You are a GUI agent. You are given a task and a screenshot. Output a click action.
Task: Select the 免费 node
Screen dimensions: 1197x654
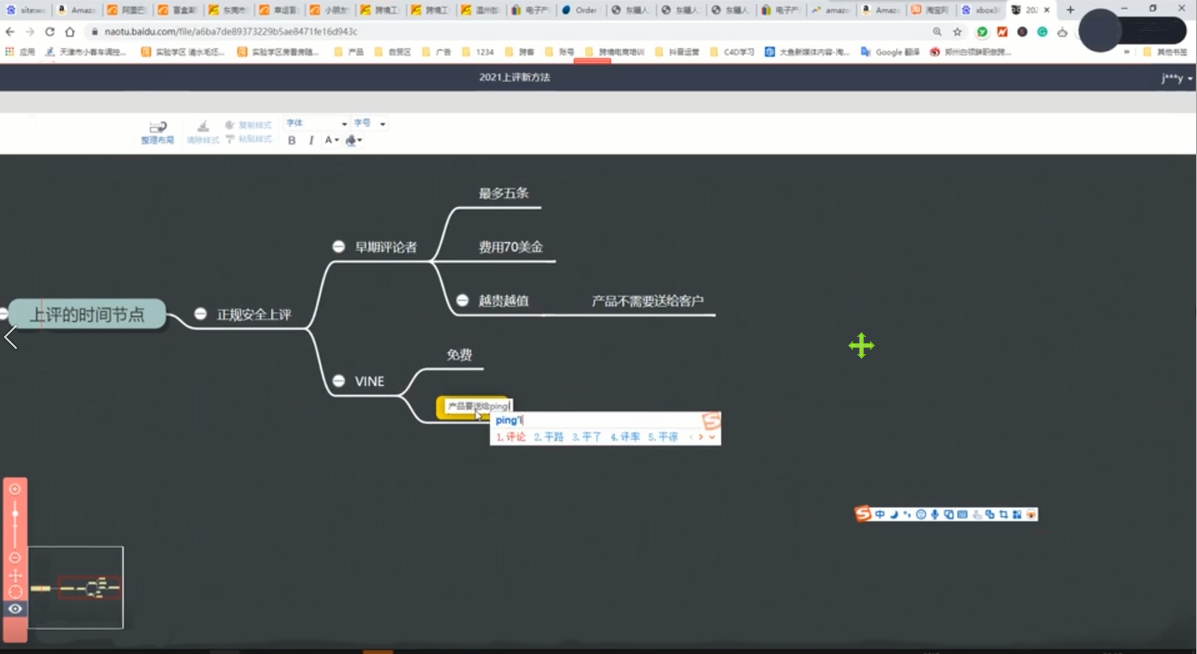[x=459, y=355]
